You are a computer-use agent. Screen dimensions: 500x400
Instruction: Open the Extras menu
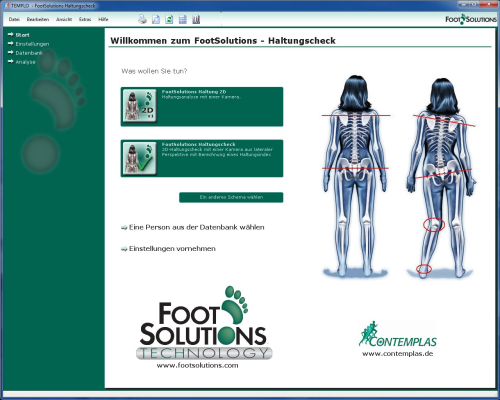pos(85,19)
